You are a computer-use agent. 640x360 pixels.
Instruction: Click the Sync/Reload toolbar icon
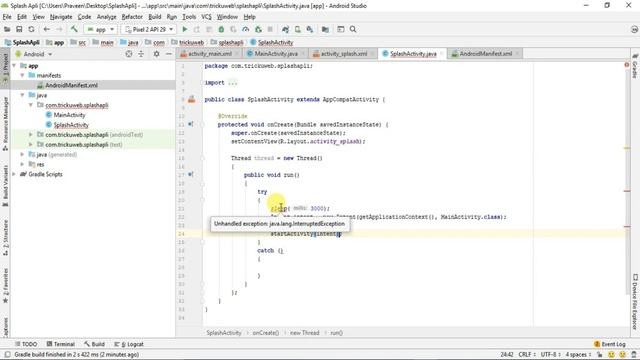pos(31,29)
